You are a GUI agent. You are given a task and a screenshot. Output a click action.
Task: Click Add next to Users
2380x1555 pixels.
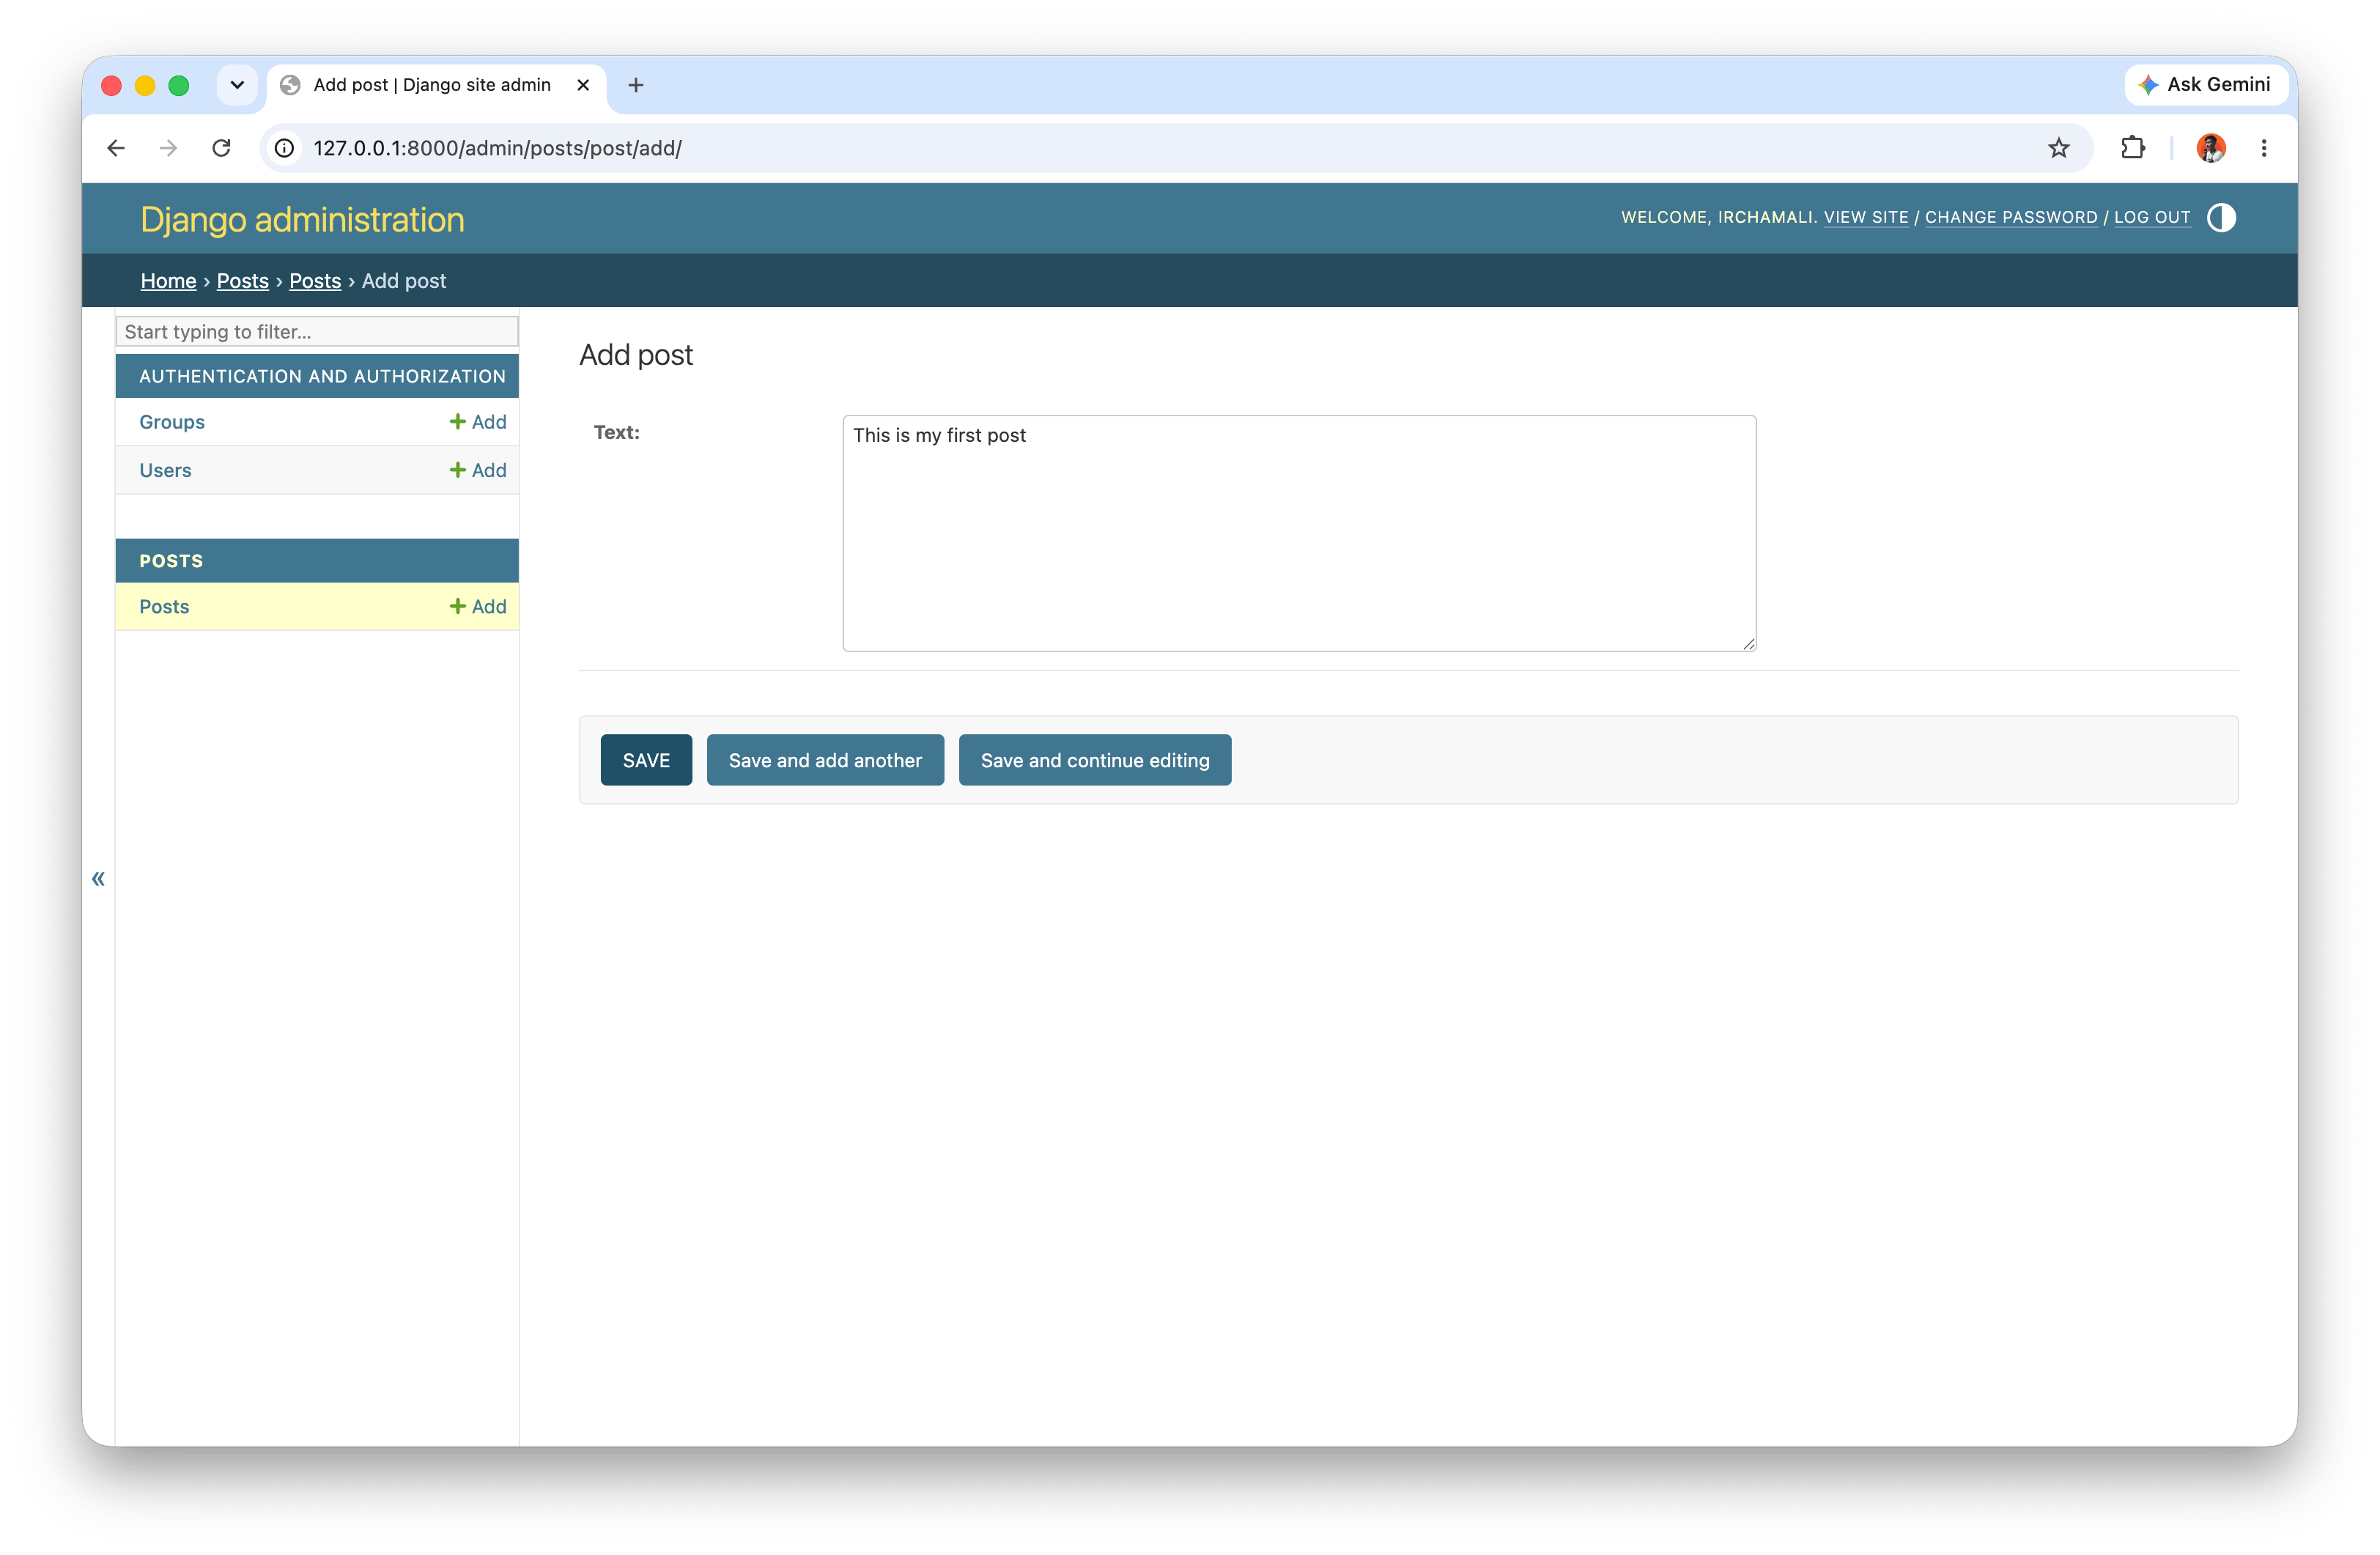(x=478, y=470)
